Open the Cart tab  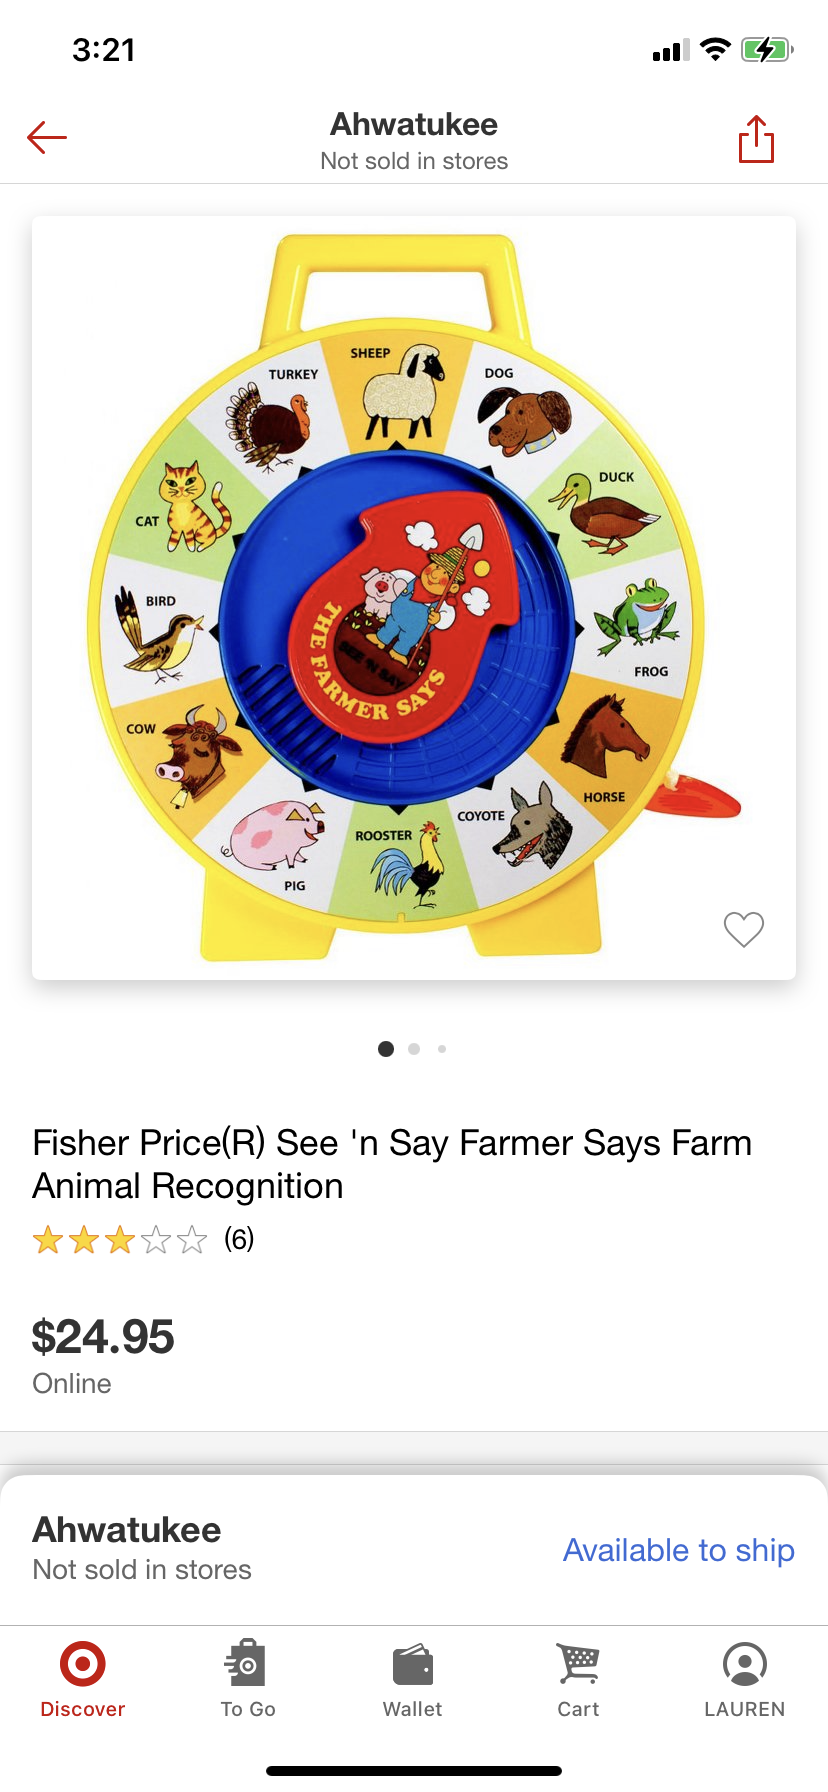point(578,1680)
